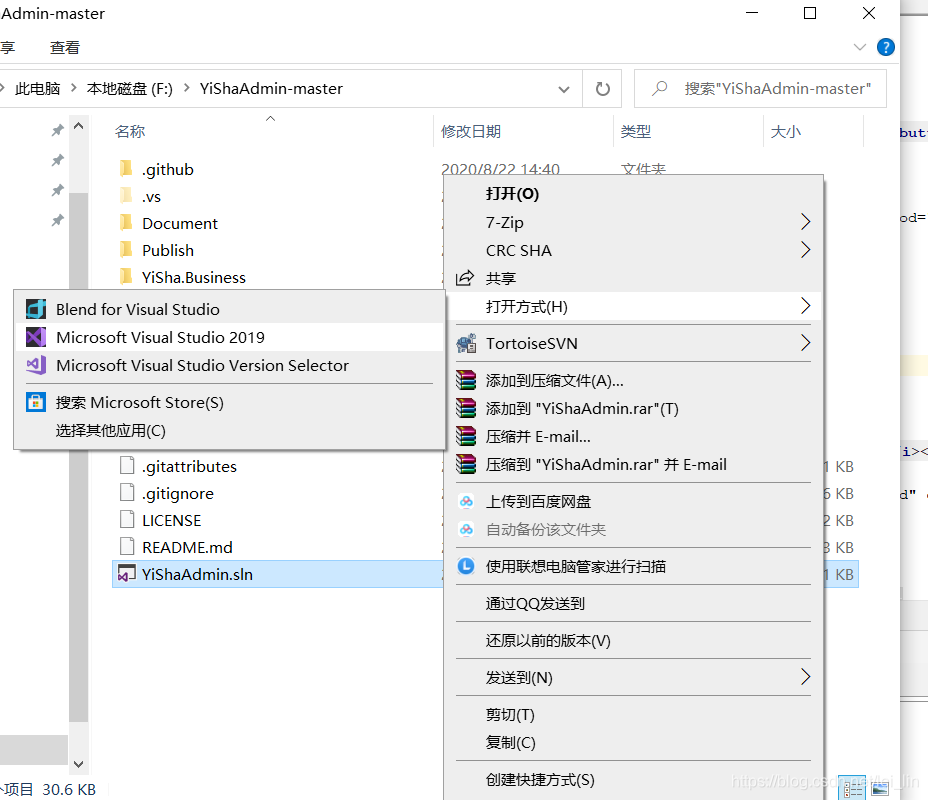Click the TortoiseSVN turtle icon
Screen dimensions: 928x800
[466, 343]
